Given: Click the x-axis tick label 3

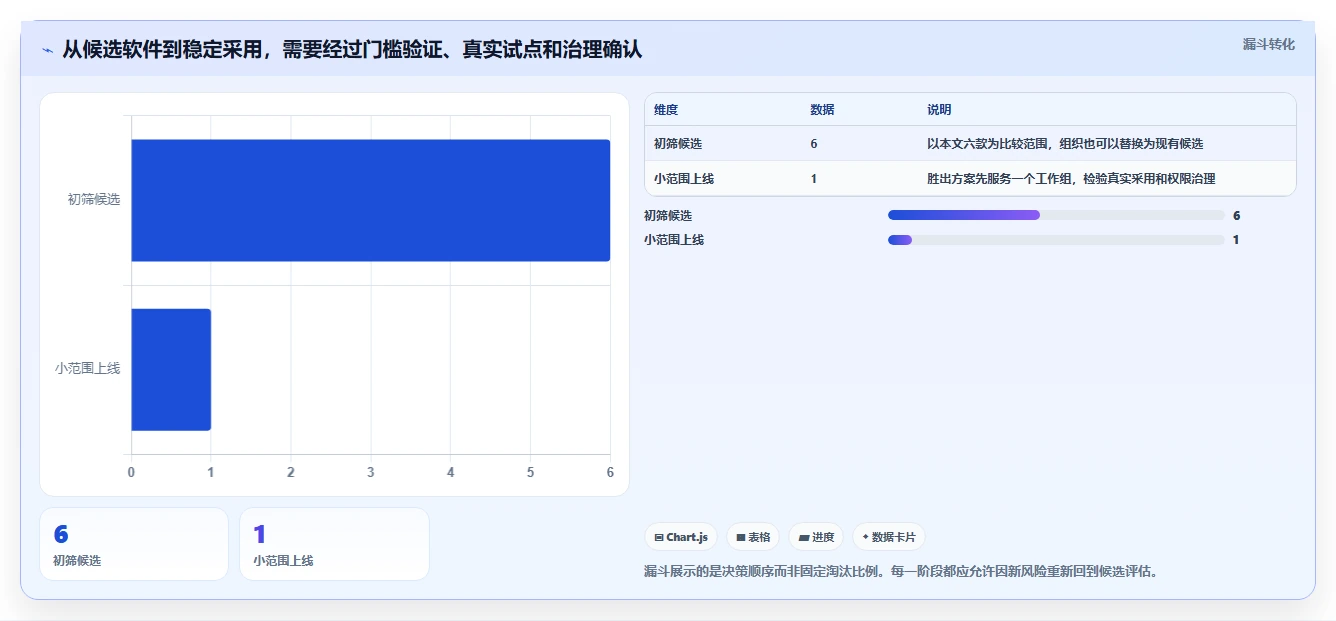Looking at the screenshot, I should 371,472.
